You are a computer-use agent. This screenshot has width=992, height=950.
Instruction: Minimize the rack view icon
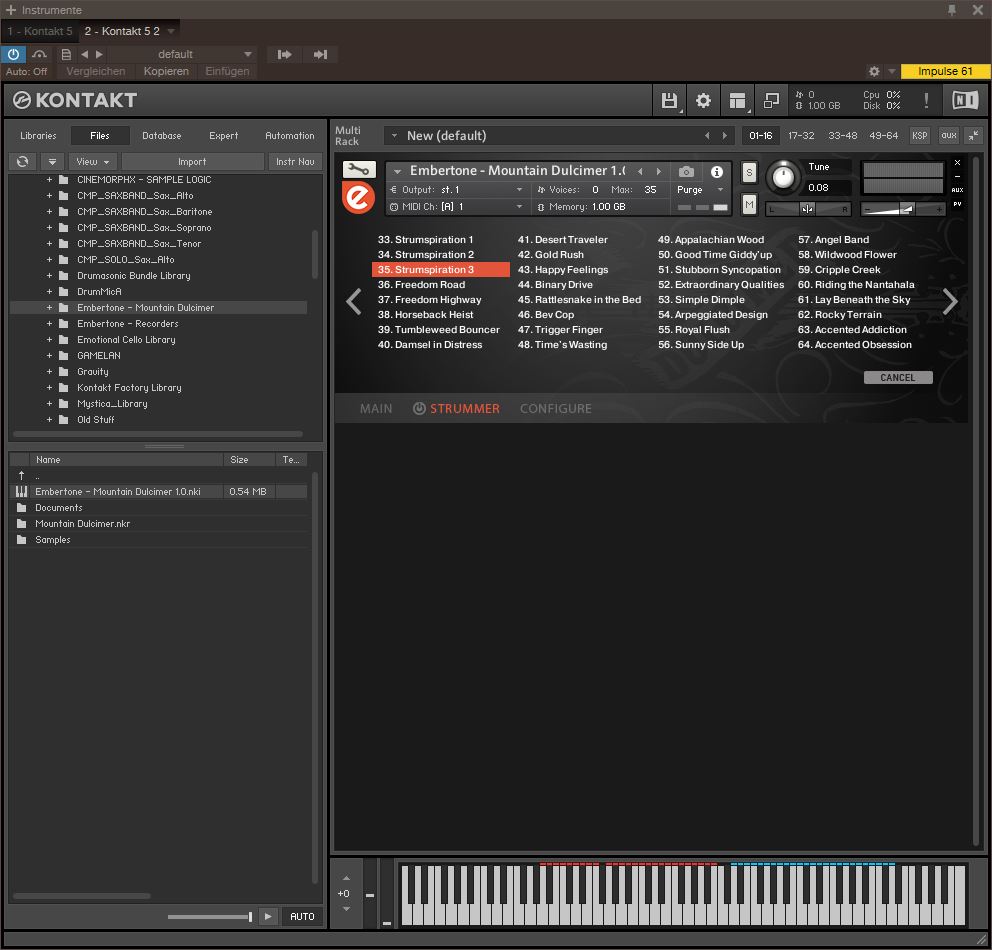pos(974,135)
